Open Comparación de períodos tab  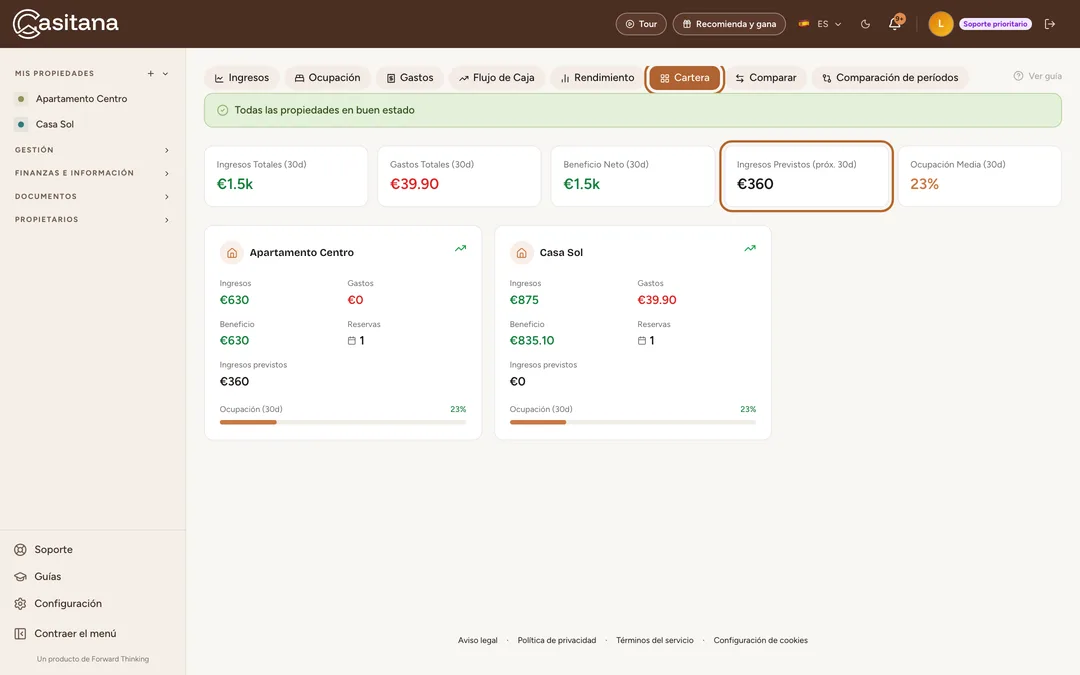coord(890,78)
